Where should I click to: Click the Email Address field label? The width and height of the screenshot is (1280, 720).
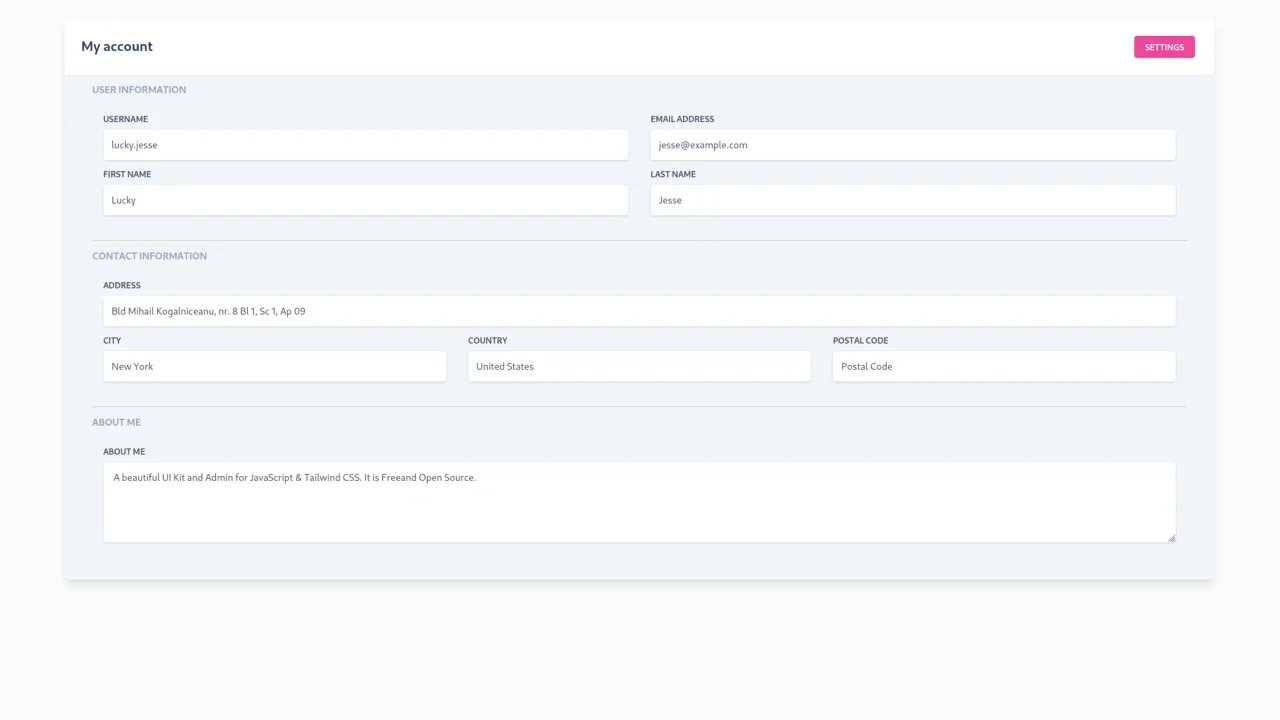click(682, 119)
